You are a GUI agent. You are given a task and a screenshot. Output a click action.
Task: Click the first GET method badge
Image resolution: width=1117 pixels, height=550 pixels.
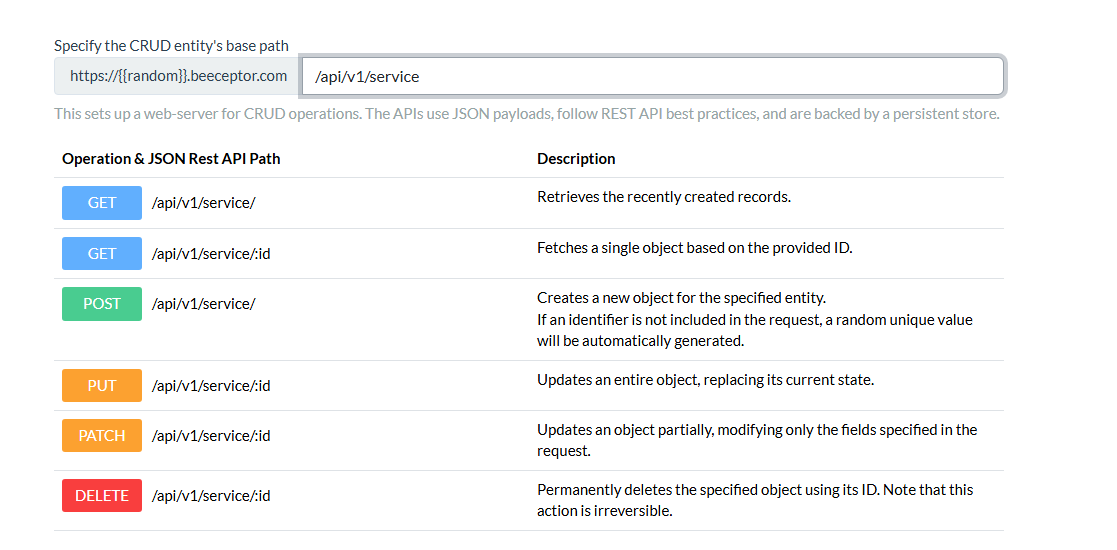click(102, 203)
